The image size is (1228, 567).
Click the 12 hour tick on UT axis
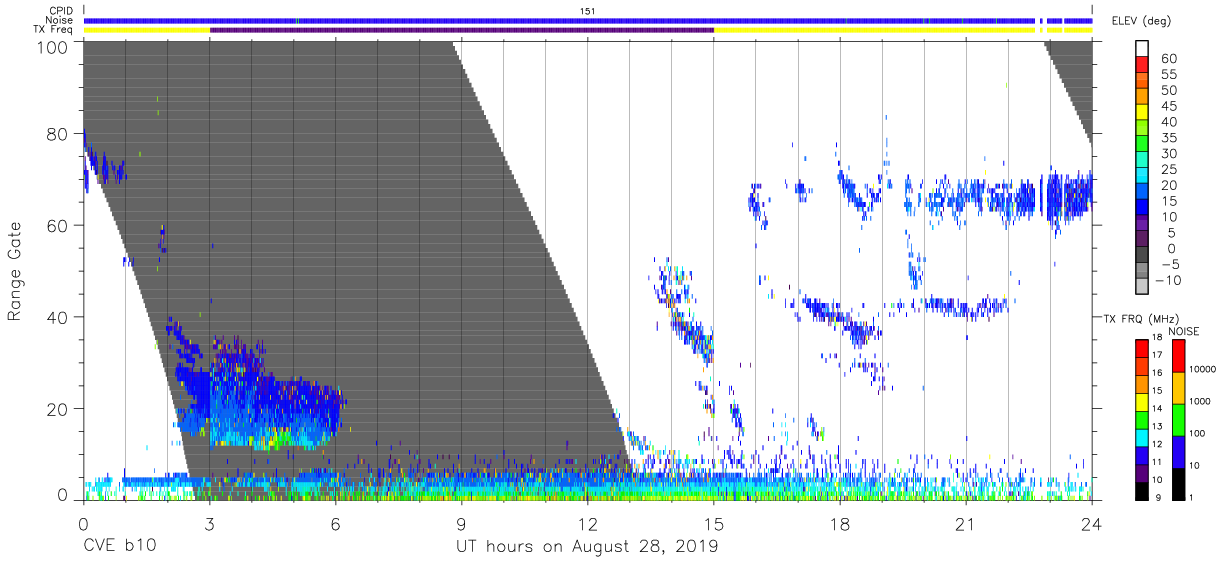point(587,523)
